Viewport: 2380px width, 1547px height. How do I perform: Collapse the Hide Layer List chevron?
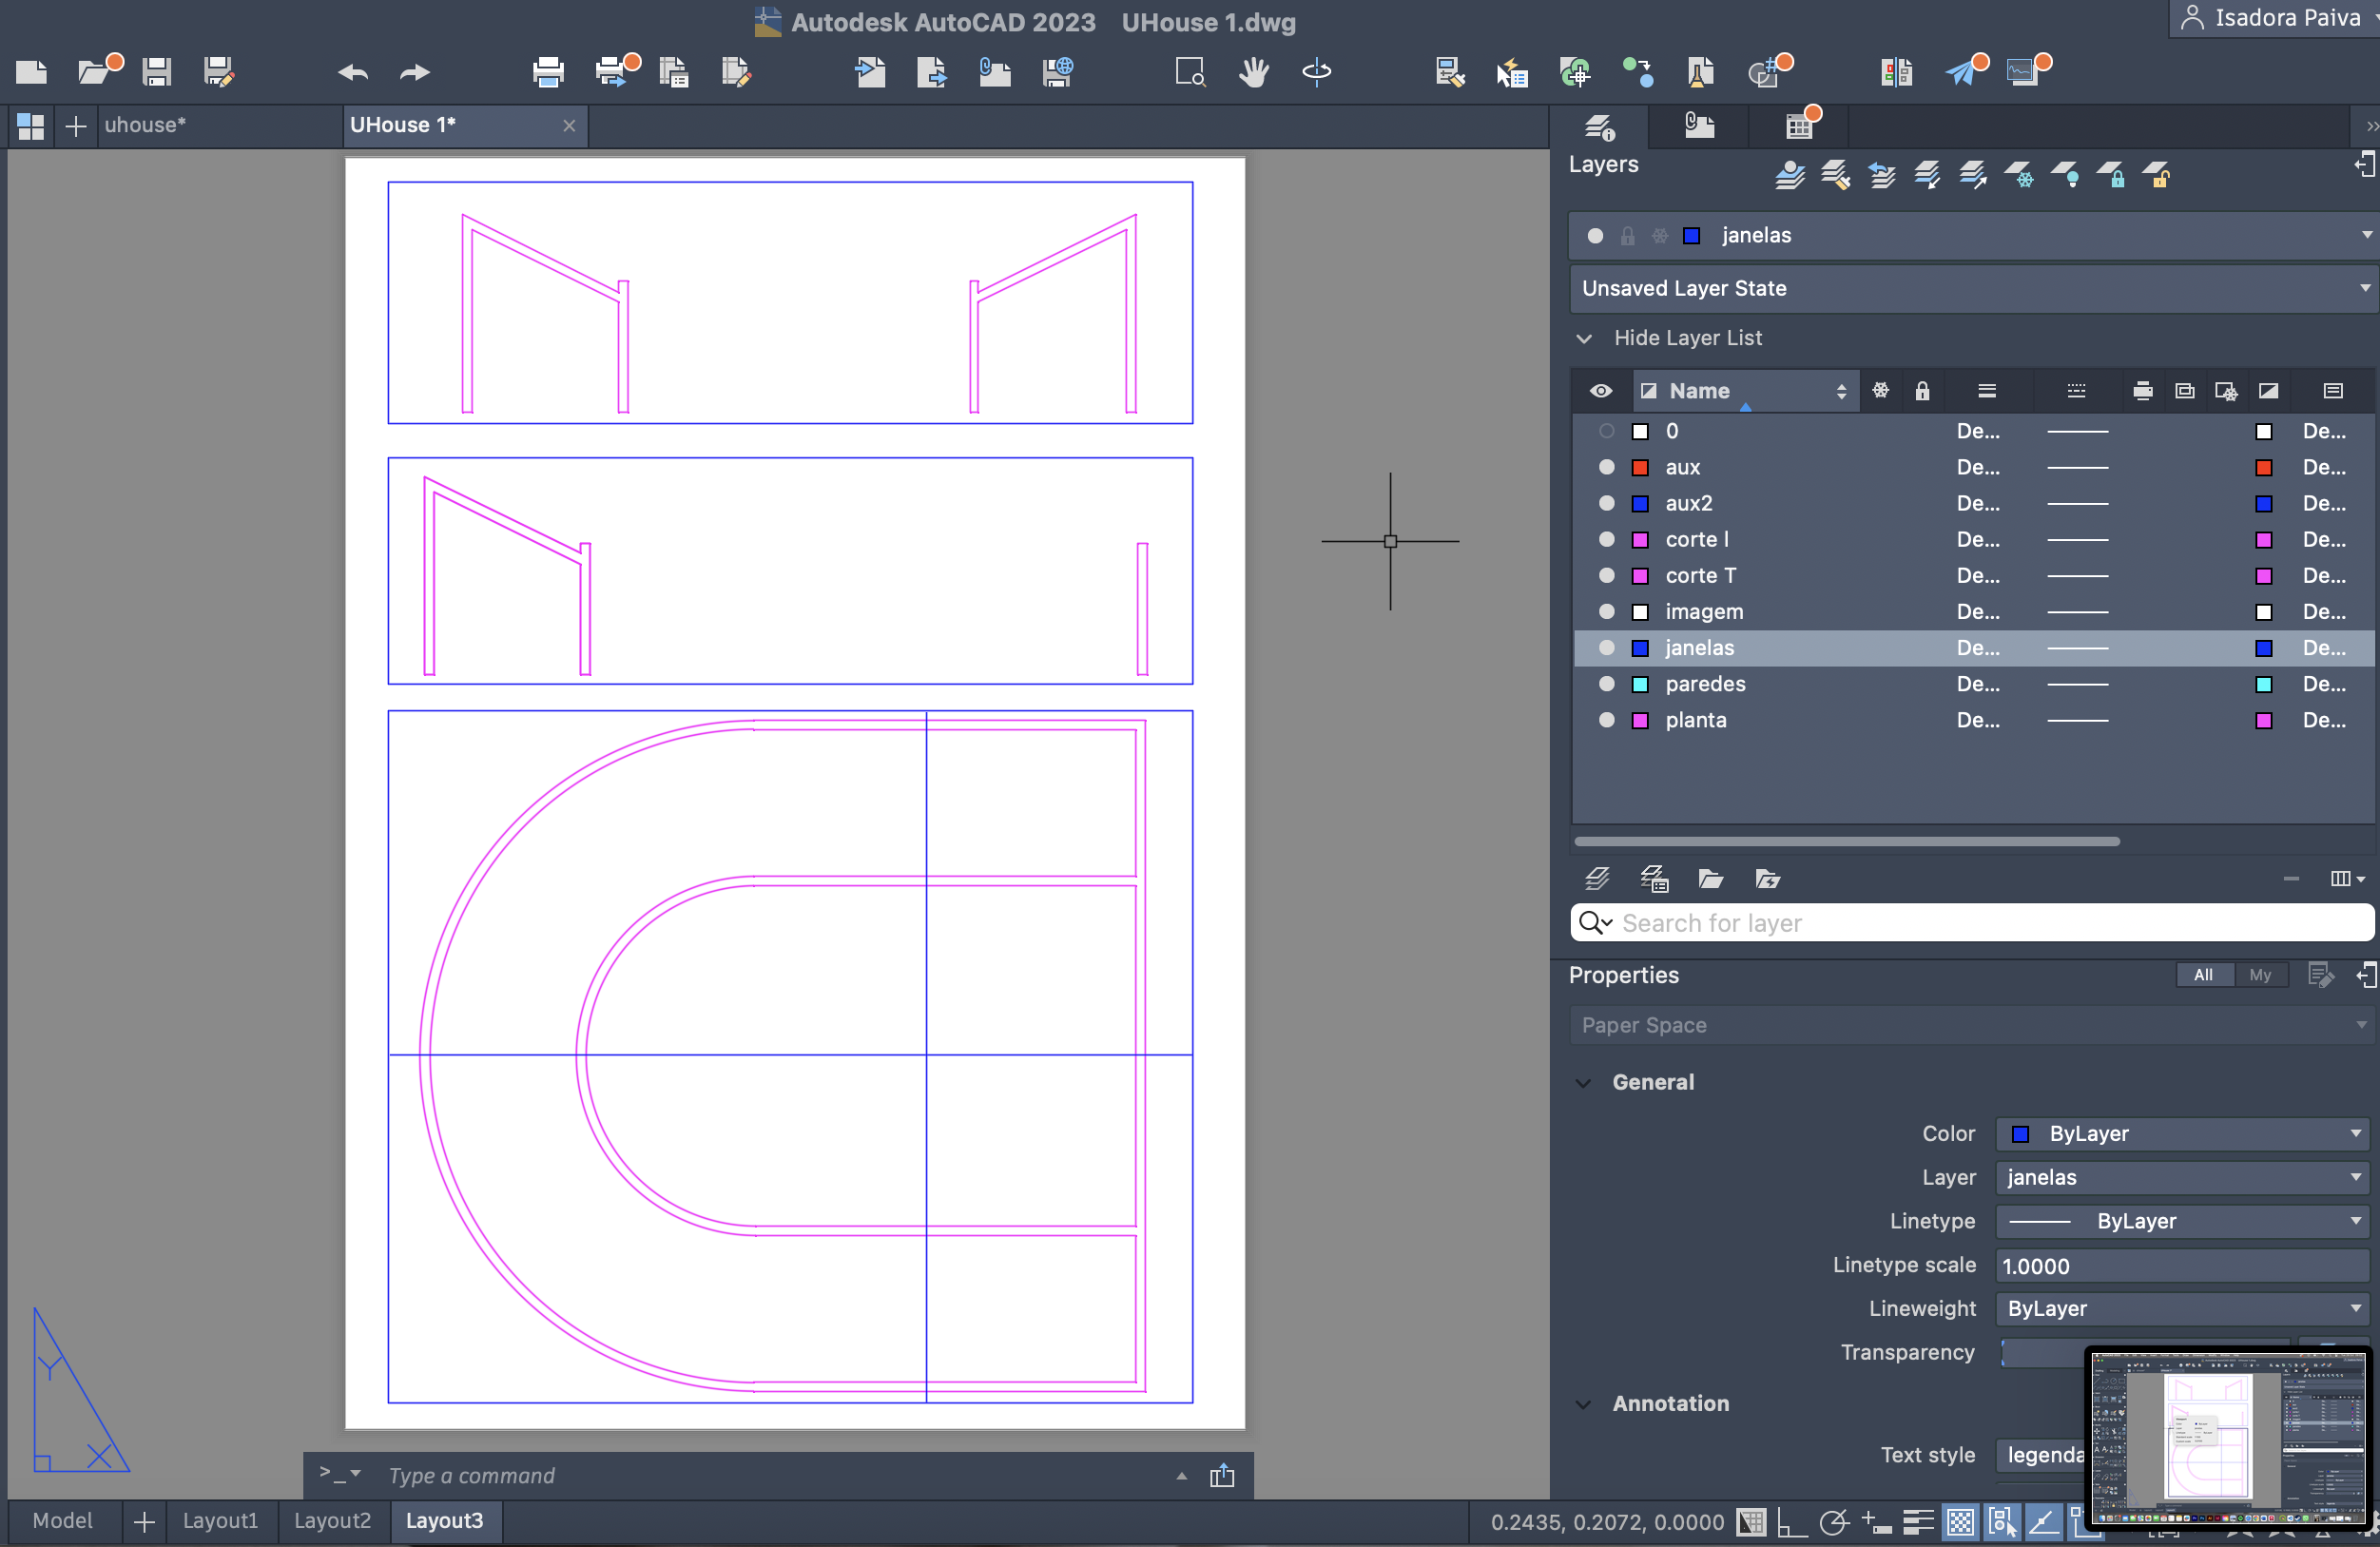tap(1584, 339)
